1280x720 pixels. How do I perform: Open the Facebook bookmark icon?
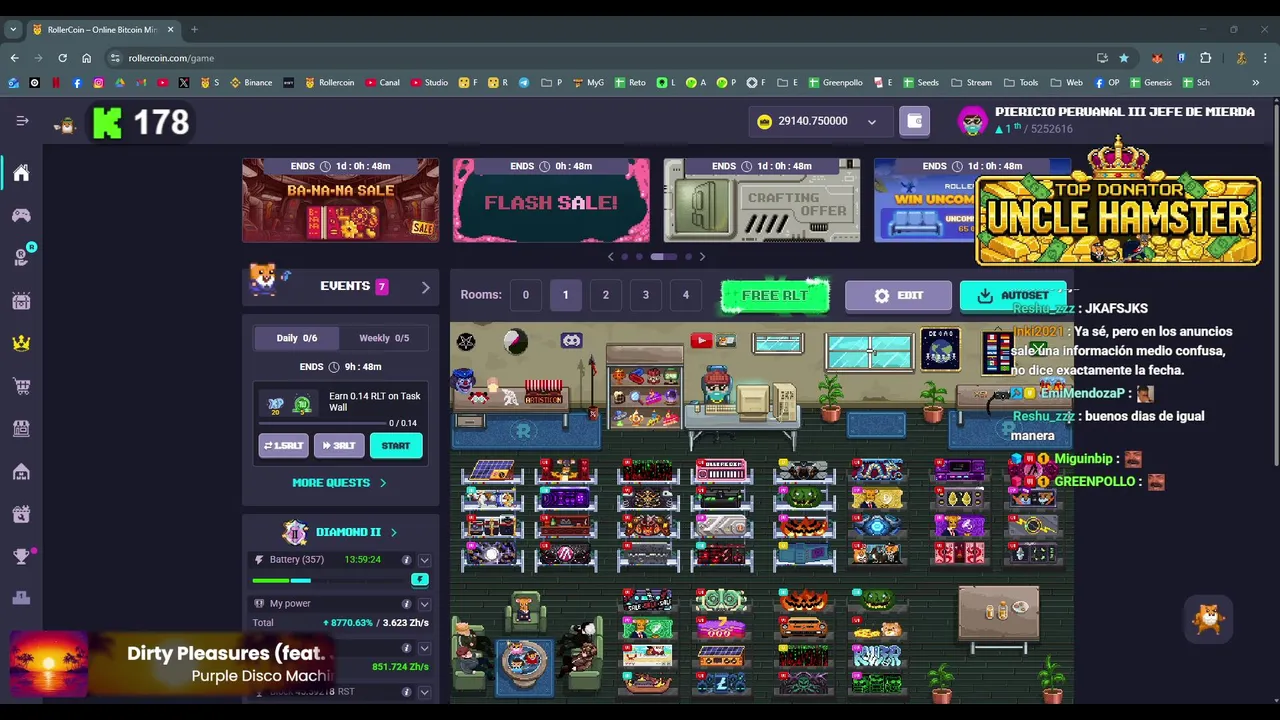point(77,82)
